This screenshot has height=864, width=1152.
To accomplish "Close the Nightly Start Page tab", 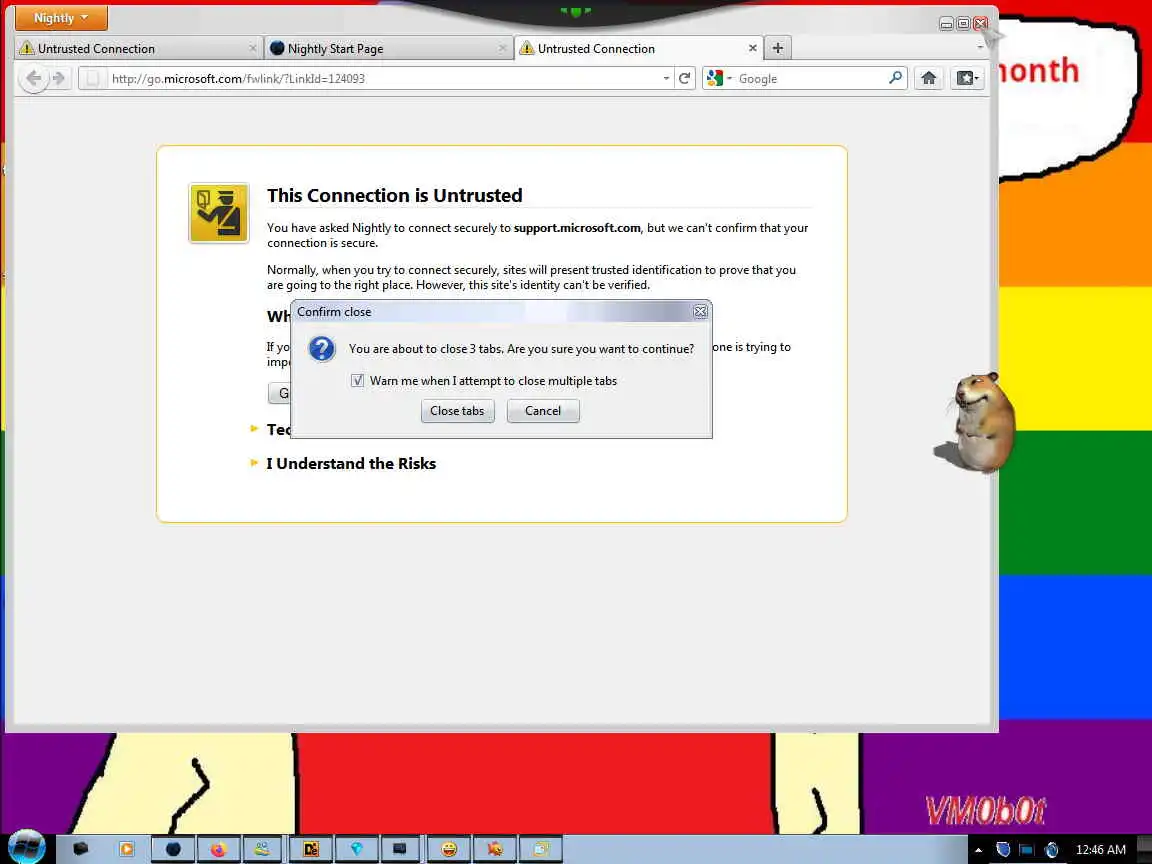I will click(x=503, y=48).
